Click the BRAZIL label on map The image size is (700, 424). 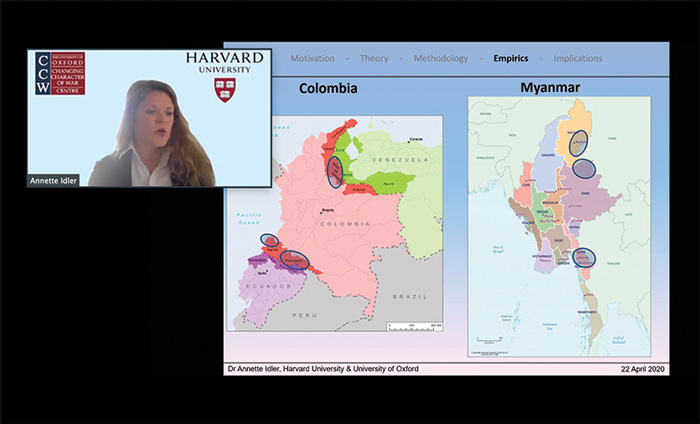pos(410,296)
